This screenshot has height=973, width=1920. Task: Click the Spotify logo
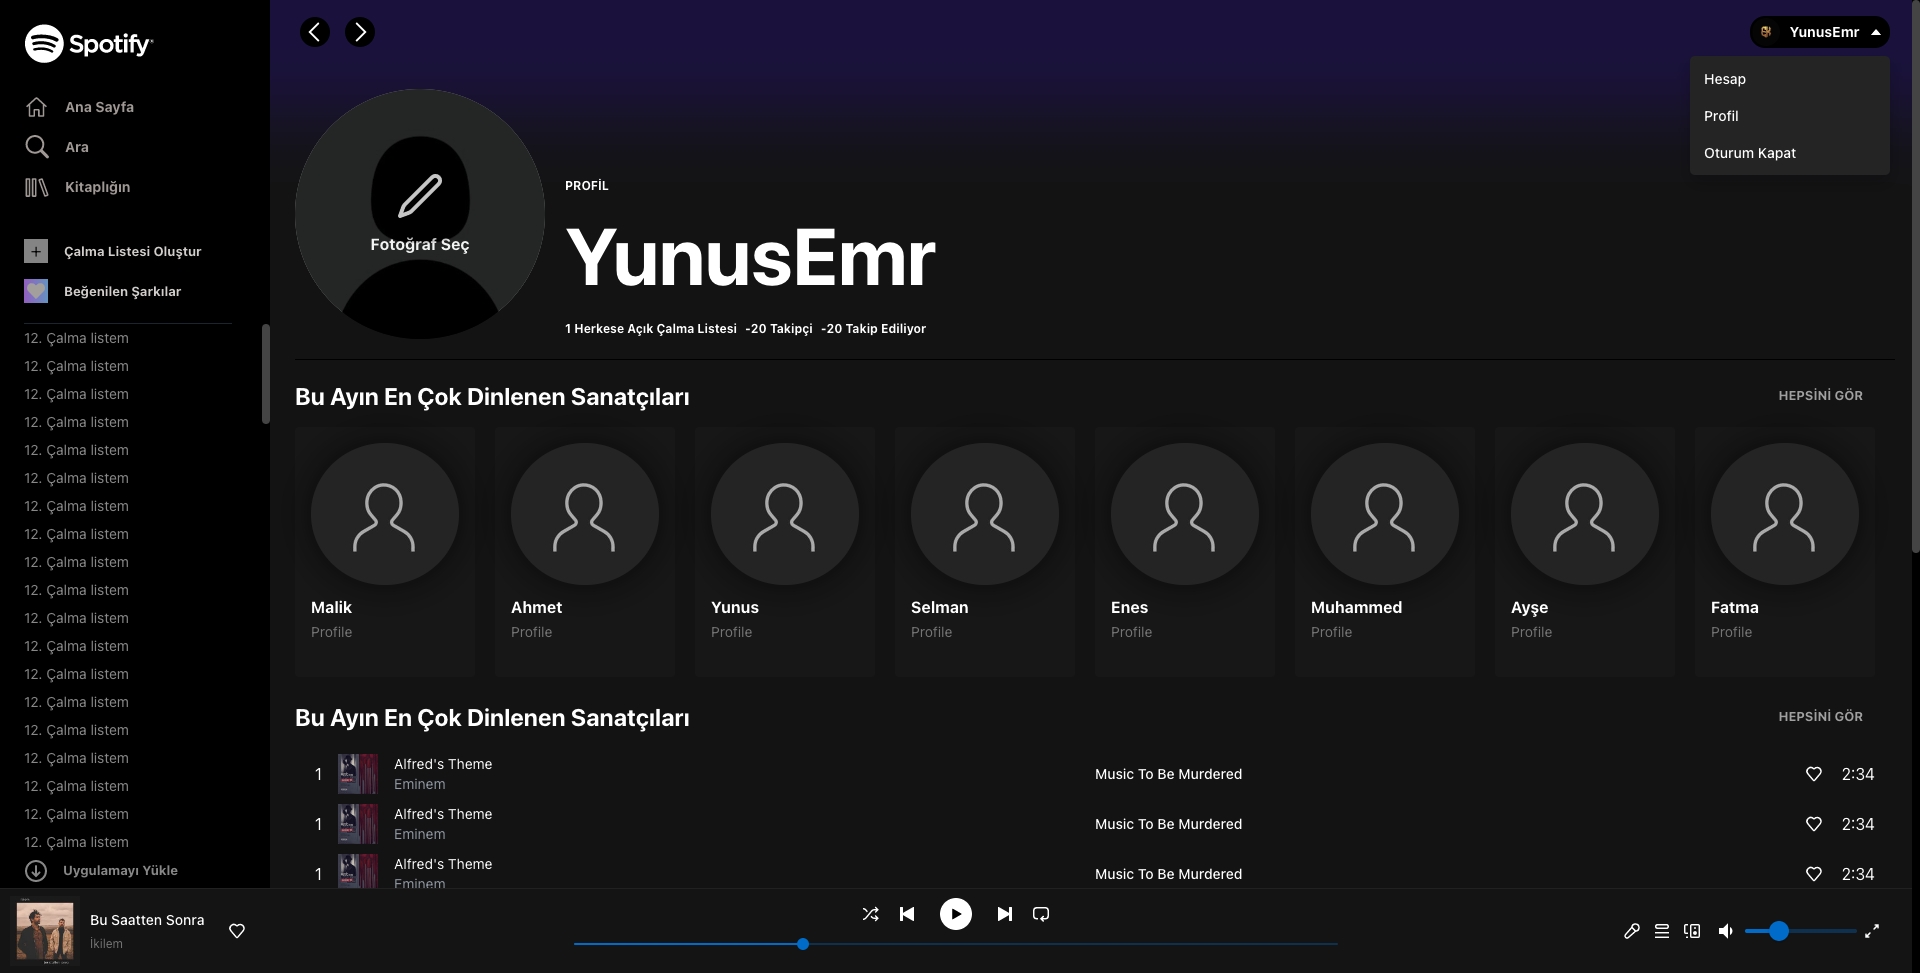tap(89, 44)
